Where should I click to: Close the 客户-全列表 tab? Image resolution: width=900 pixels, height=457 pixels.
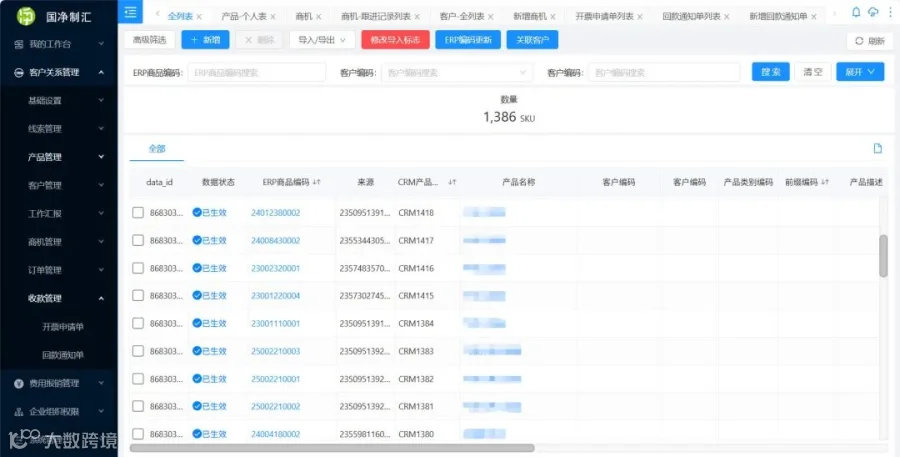click(490, 17)
